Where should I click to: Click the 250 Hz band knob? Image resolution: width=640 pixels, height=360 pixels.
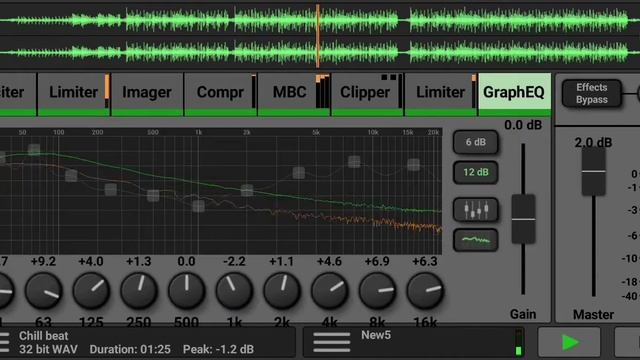click(x=139, y=291)
